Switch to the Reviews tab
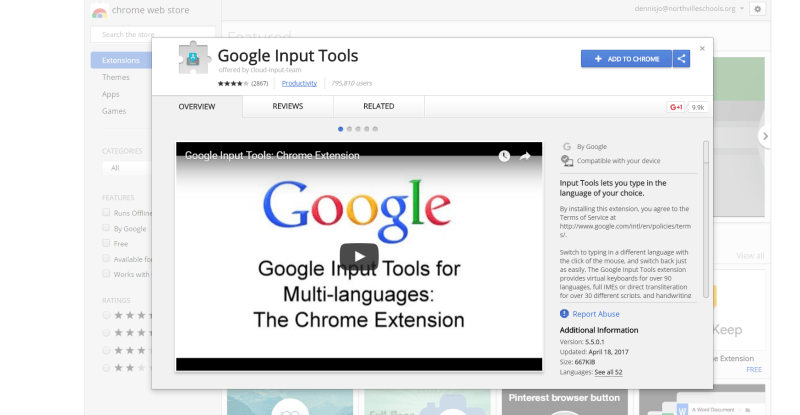The image size is (800, 415). pyautogui.click(x=288, y=106)
